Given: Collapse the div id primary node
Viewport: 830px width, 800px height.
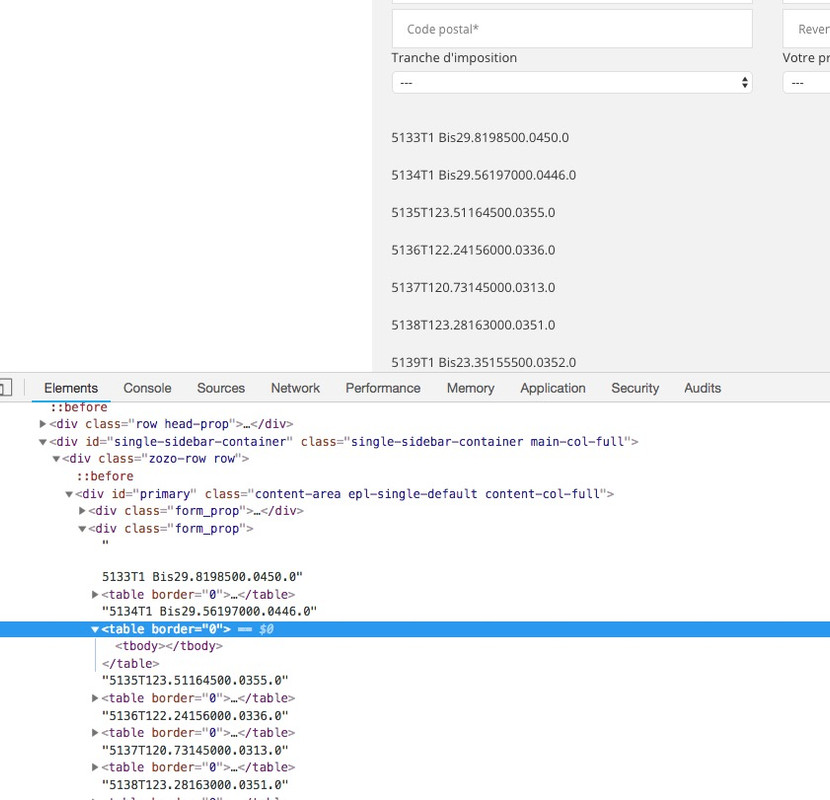Looking at the screenshot, I should pos(69,494).
